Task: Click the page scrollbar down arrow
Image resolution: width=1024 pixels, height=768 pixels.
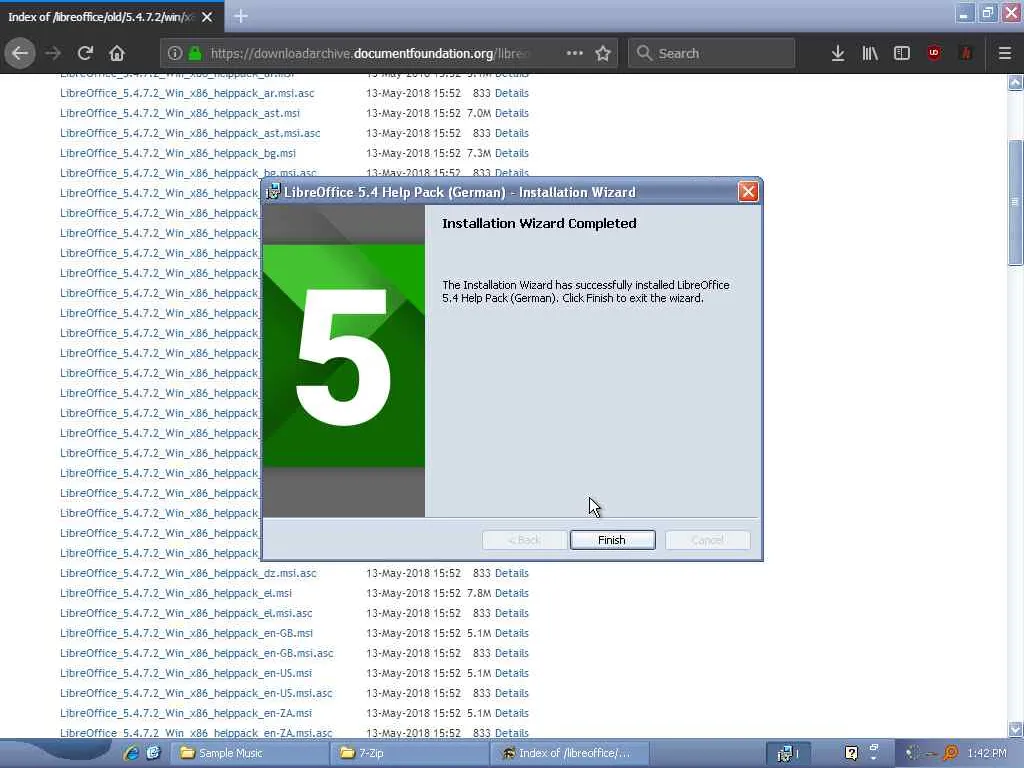Action: [x=1016, y=729]
